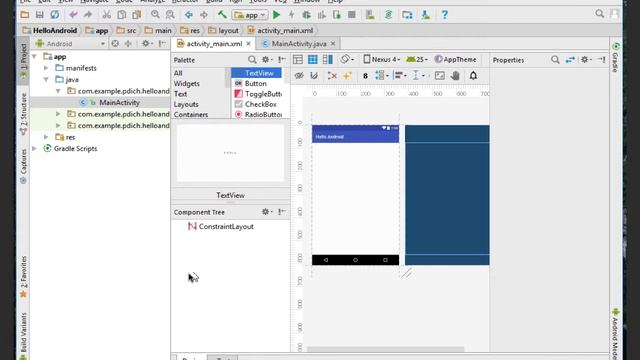Click the Pan hand icon in design toolbar

click(455, 76)
